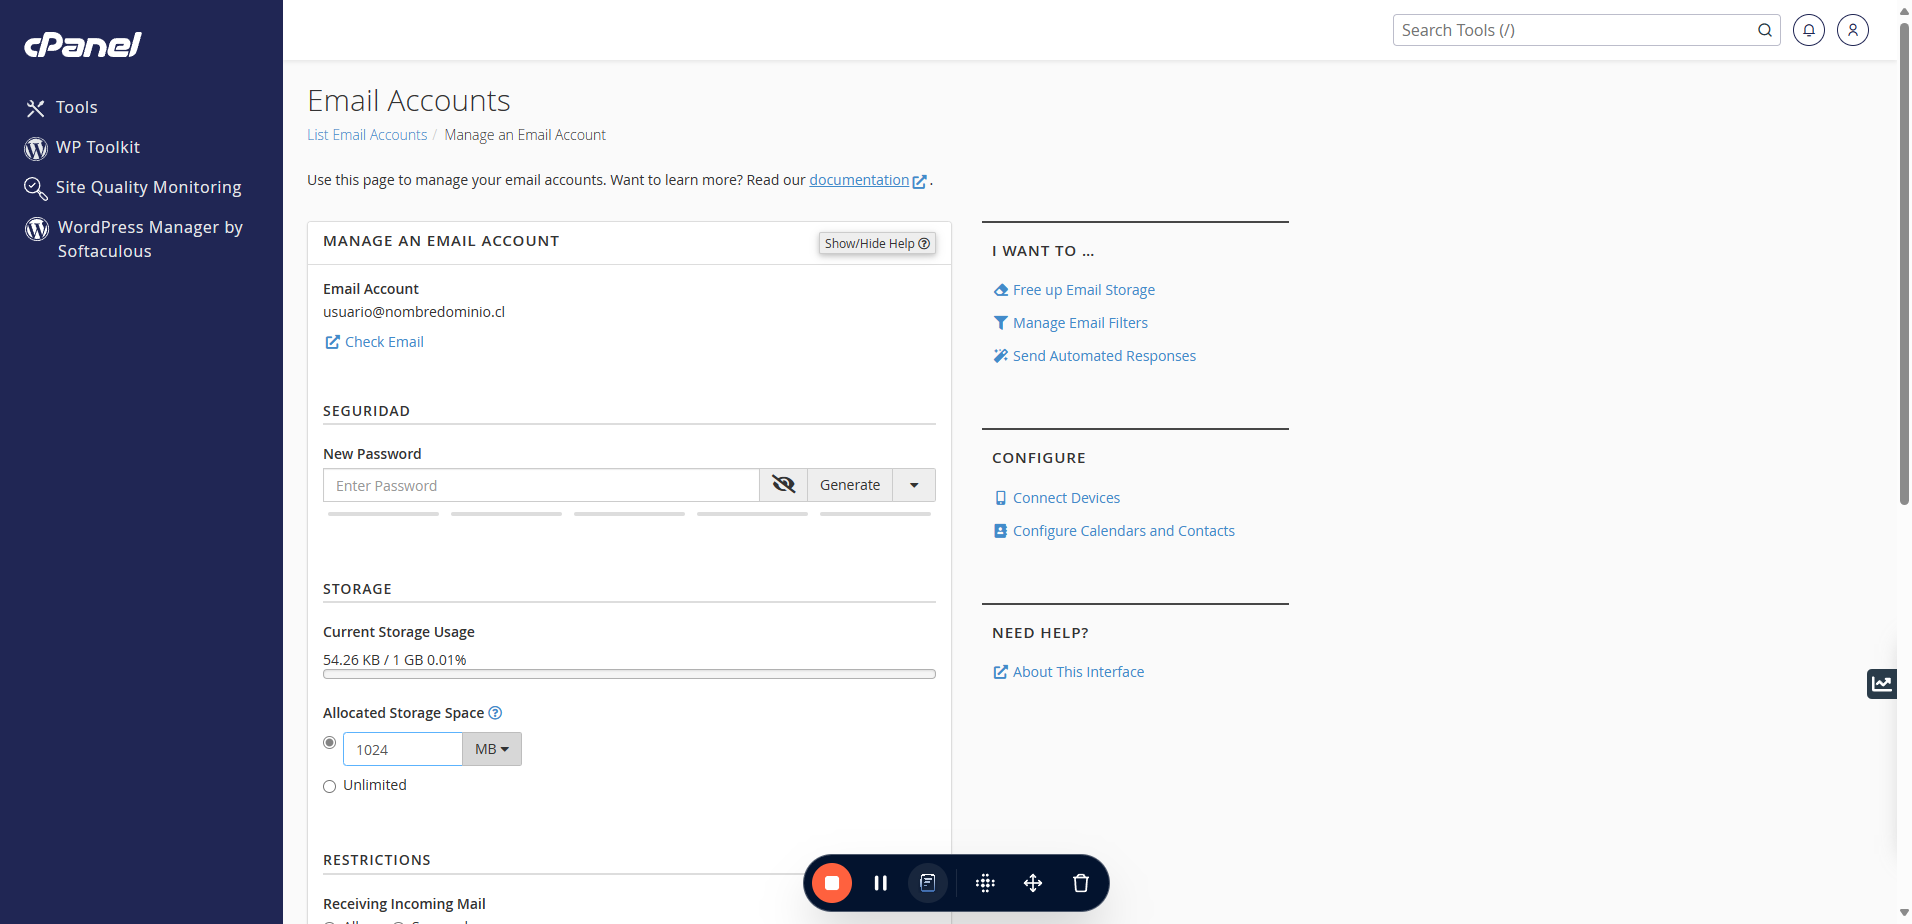This screenshot has height=924, width=1912.
Task: Open Manage Email Filters
Action: tap(1080, 323)
